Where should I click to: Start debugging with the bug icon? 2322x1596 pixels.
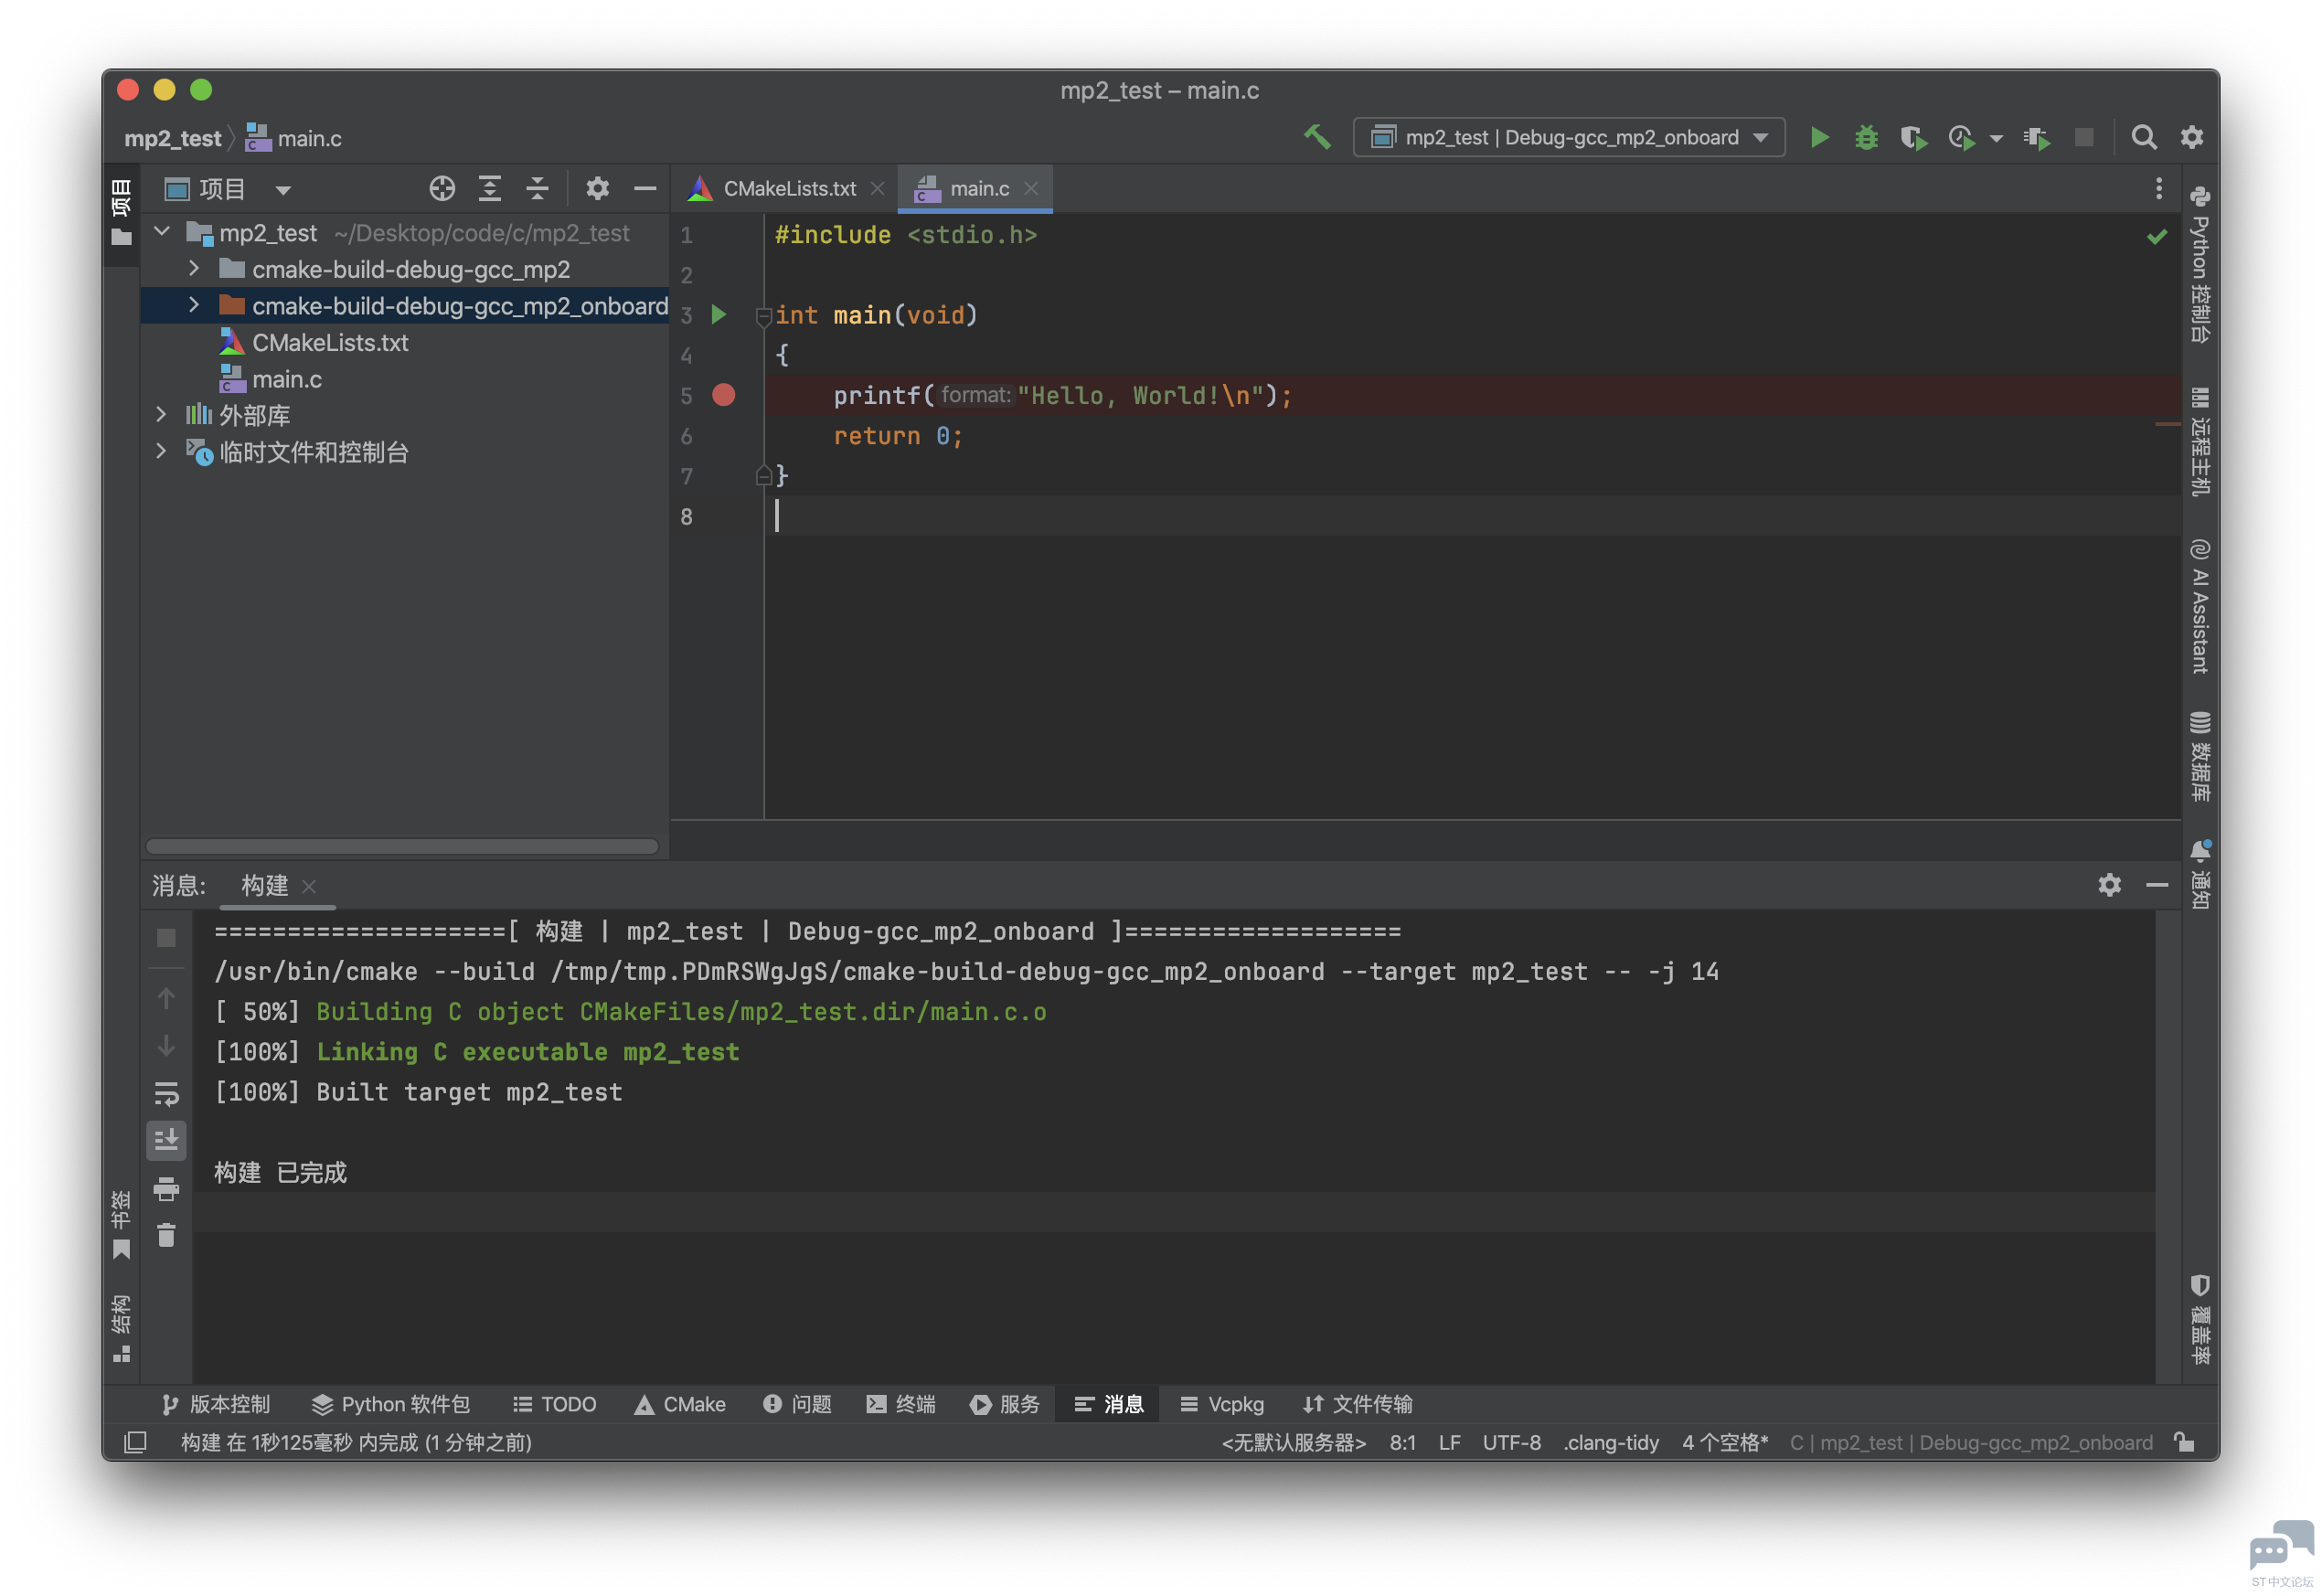click(1865, 137)
